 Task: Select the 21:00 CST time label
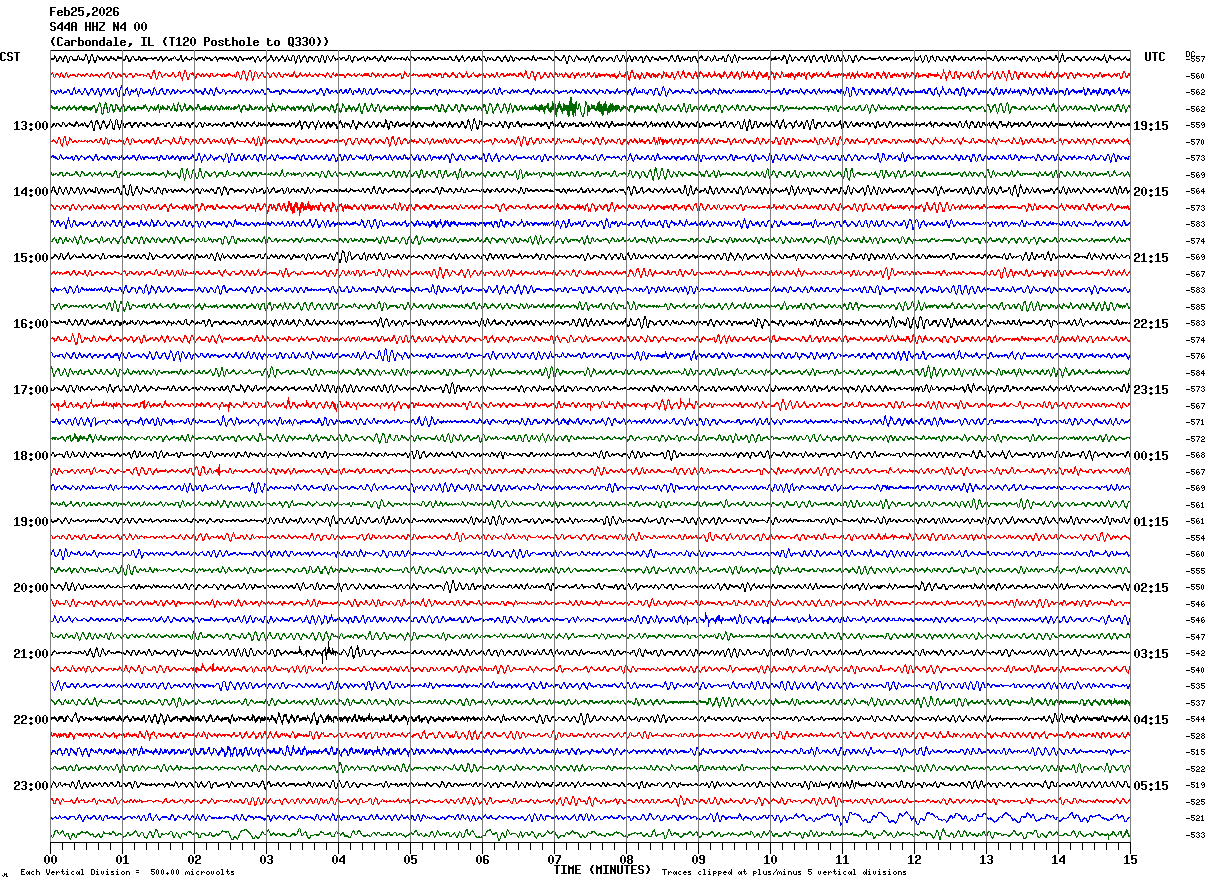(31, 654)
